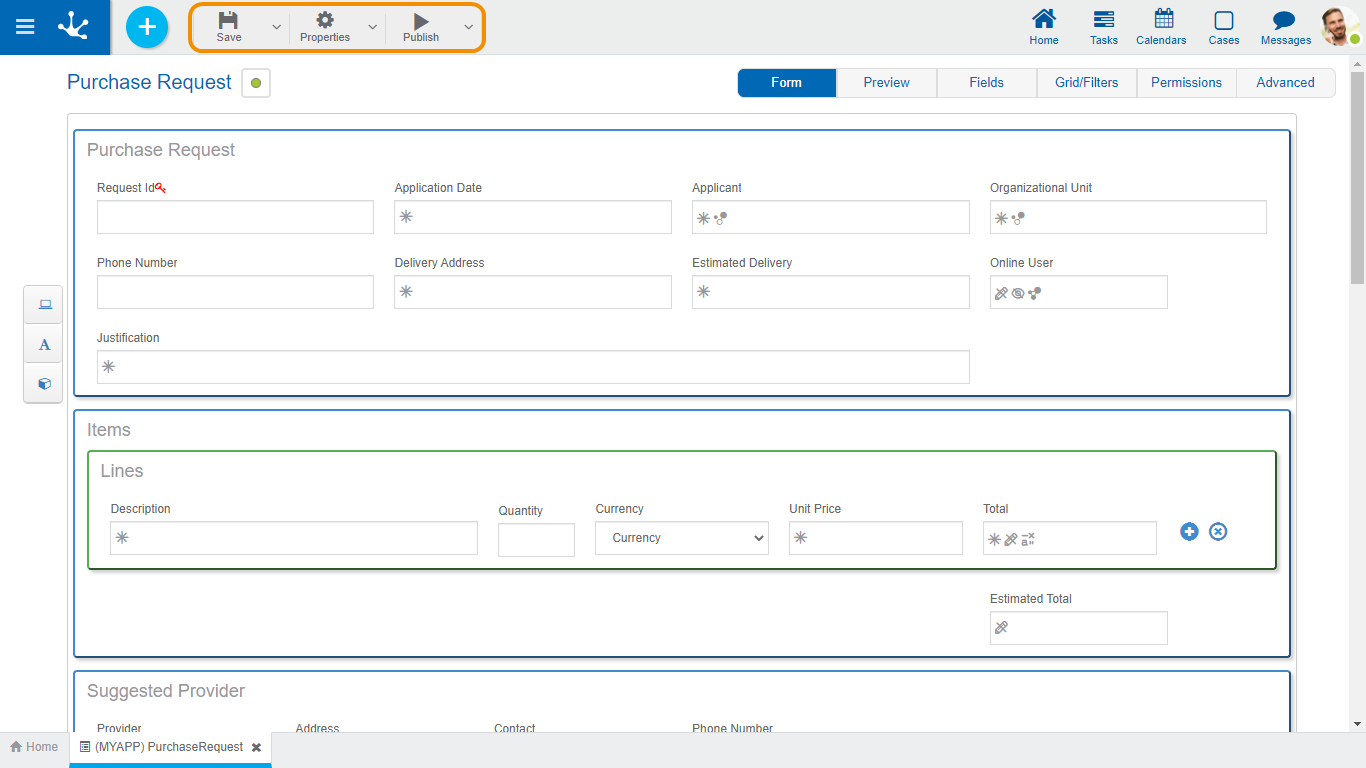
Task: Expand the Save dropdown arrow
Action: [x=277, y=27]
